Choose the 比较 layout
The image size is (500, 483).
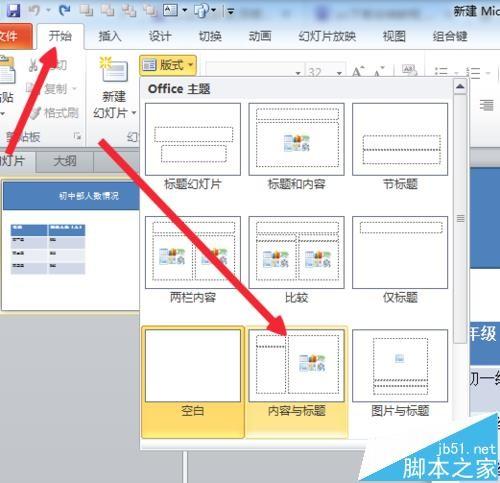296,260
